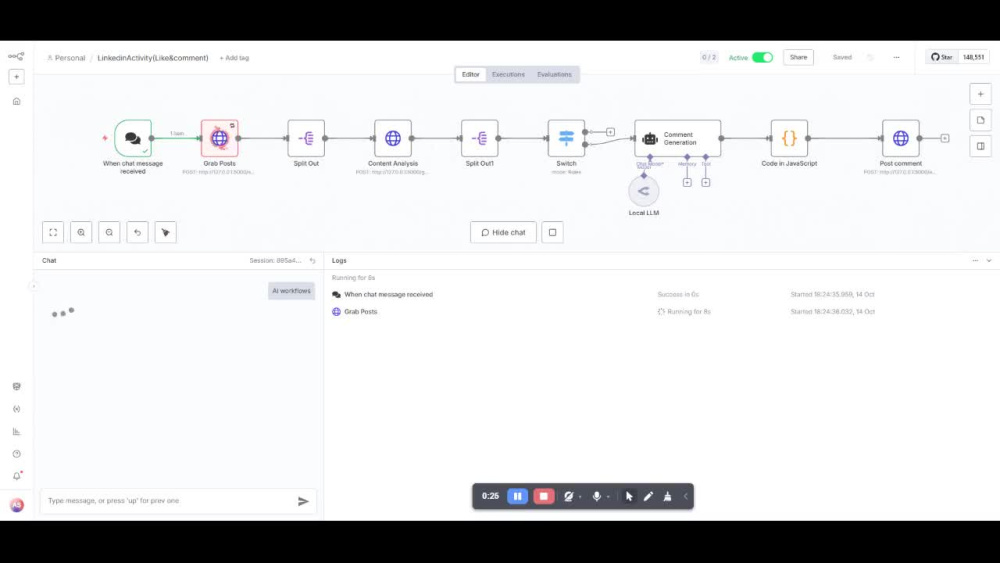Add Memory sub-node to Comment Generation
Image resolution: width=1000 pixels, height=563 pixels.
click(x=687, y=182)
